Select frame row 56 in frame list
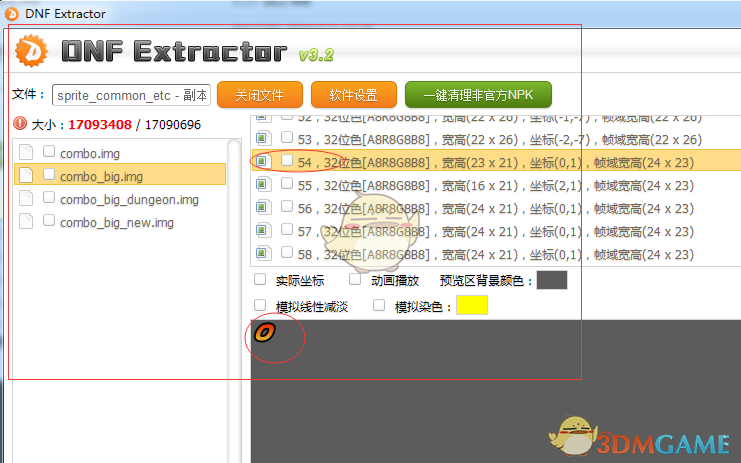Viewport: 741px width, 463px height. pos(496,208)
